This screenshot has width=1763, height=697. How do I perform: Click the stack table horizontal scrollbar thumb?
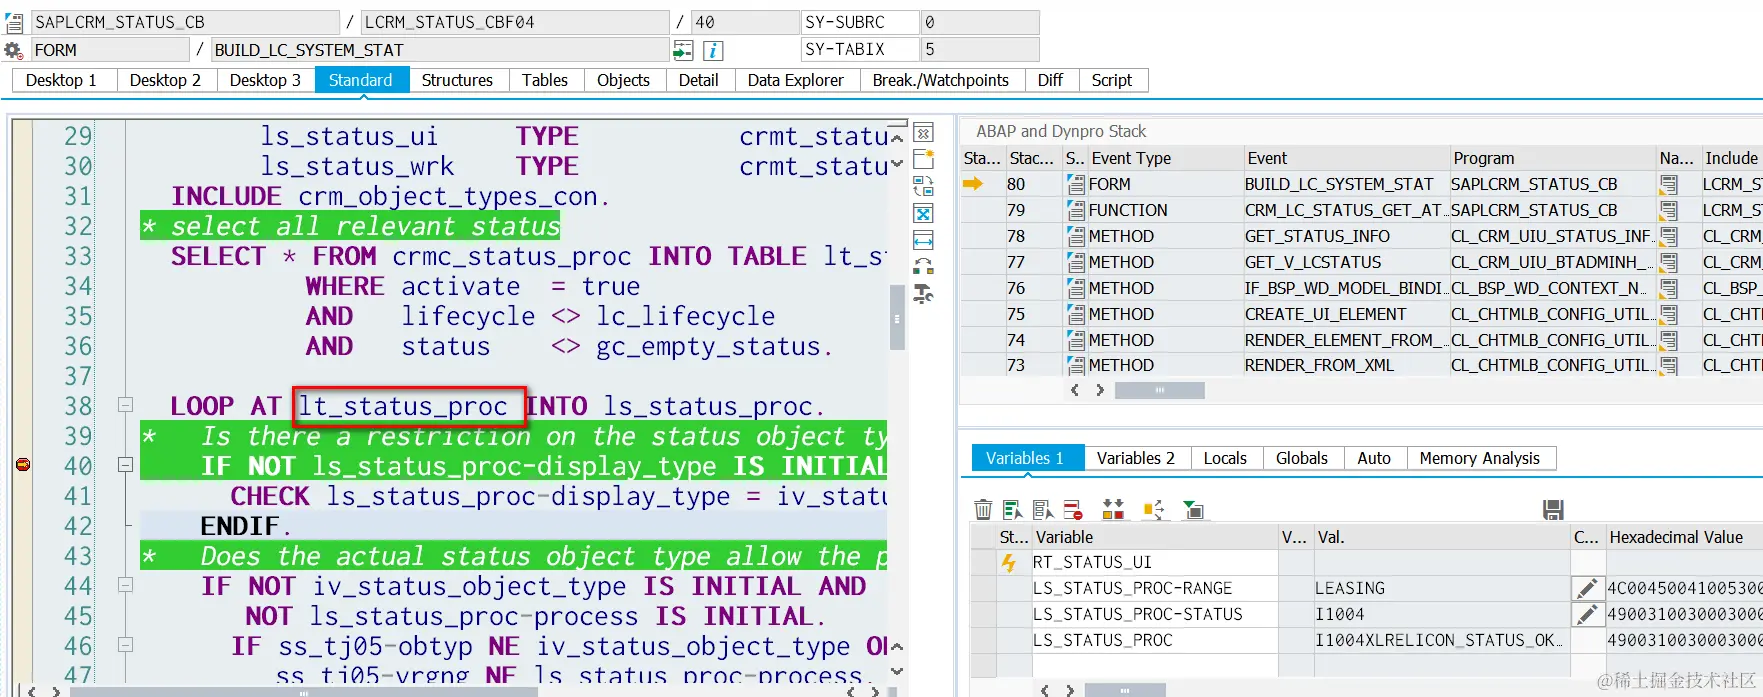tap(1159, 390)
